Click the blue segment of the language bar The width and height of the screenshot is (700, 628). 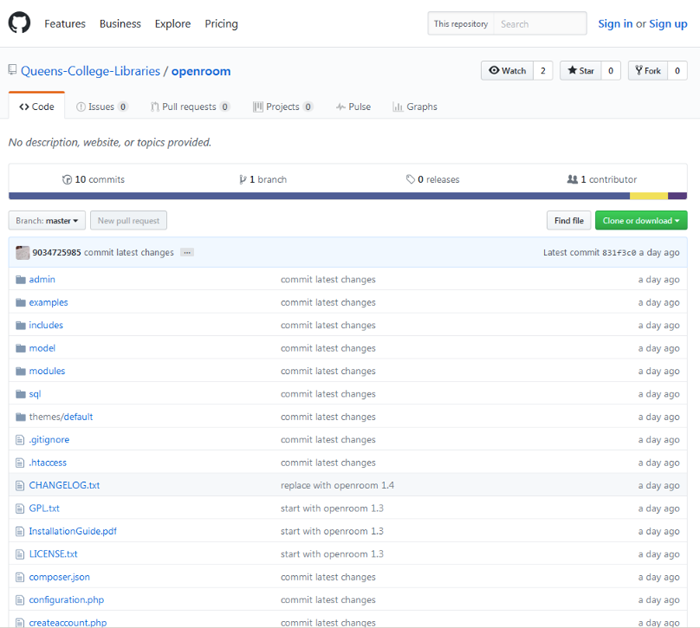pos(319,196)
